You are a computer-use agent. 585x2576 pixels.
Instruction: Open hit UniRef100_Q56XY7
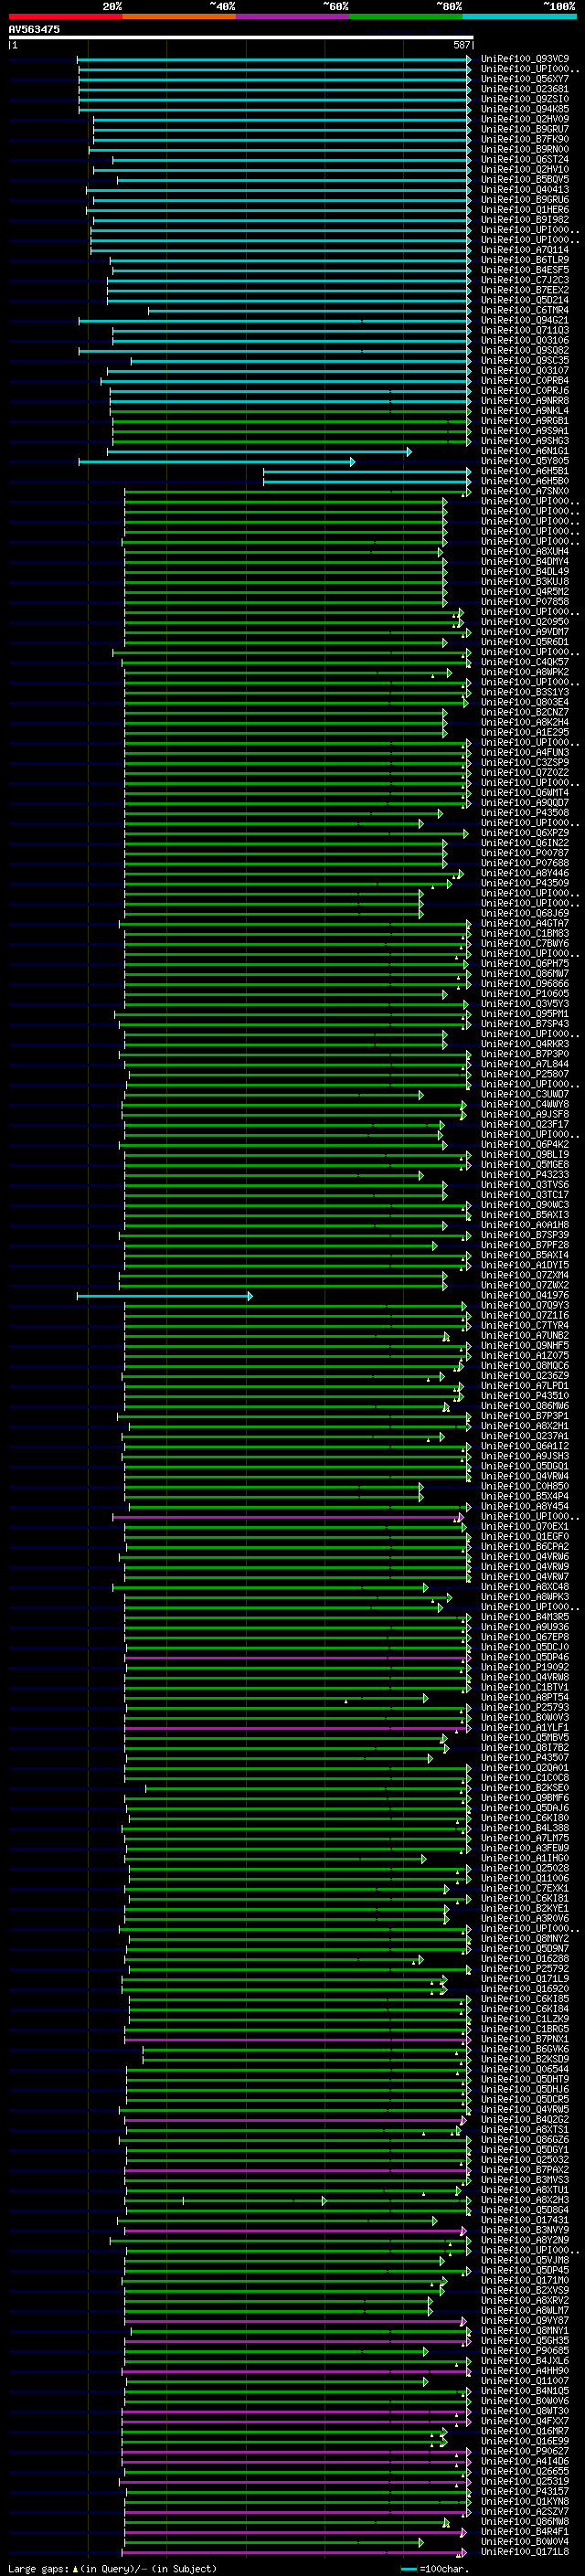coord(525,79)
